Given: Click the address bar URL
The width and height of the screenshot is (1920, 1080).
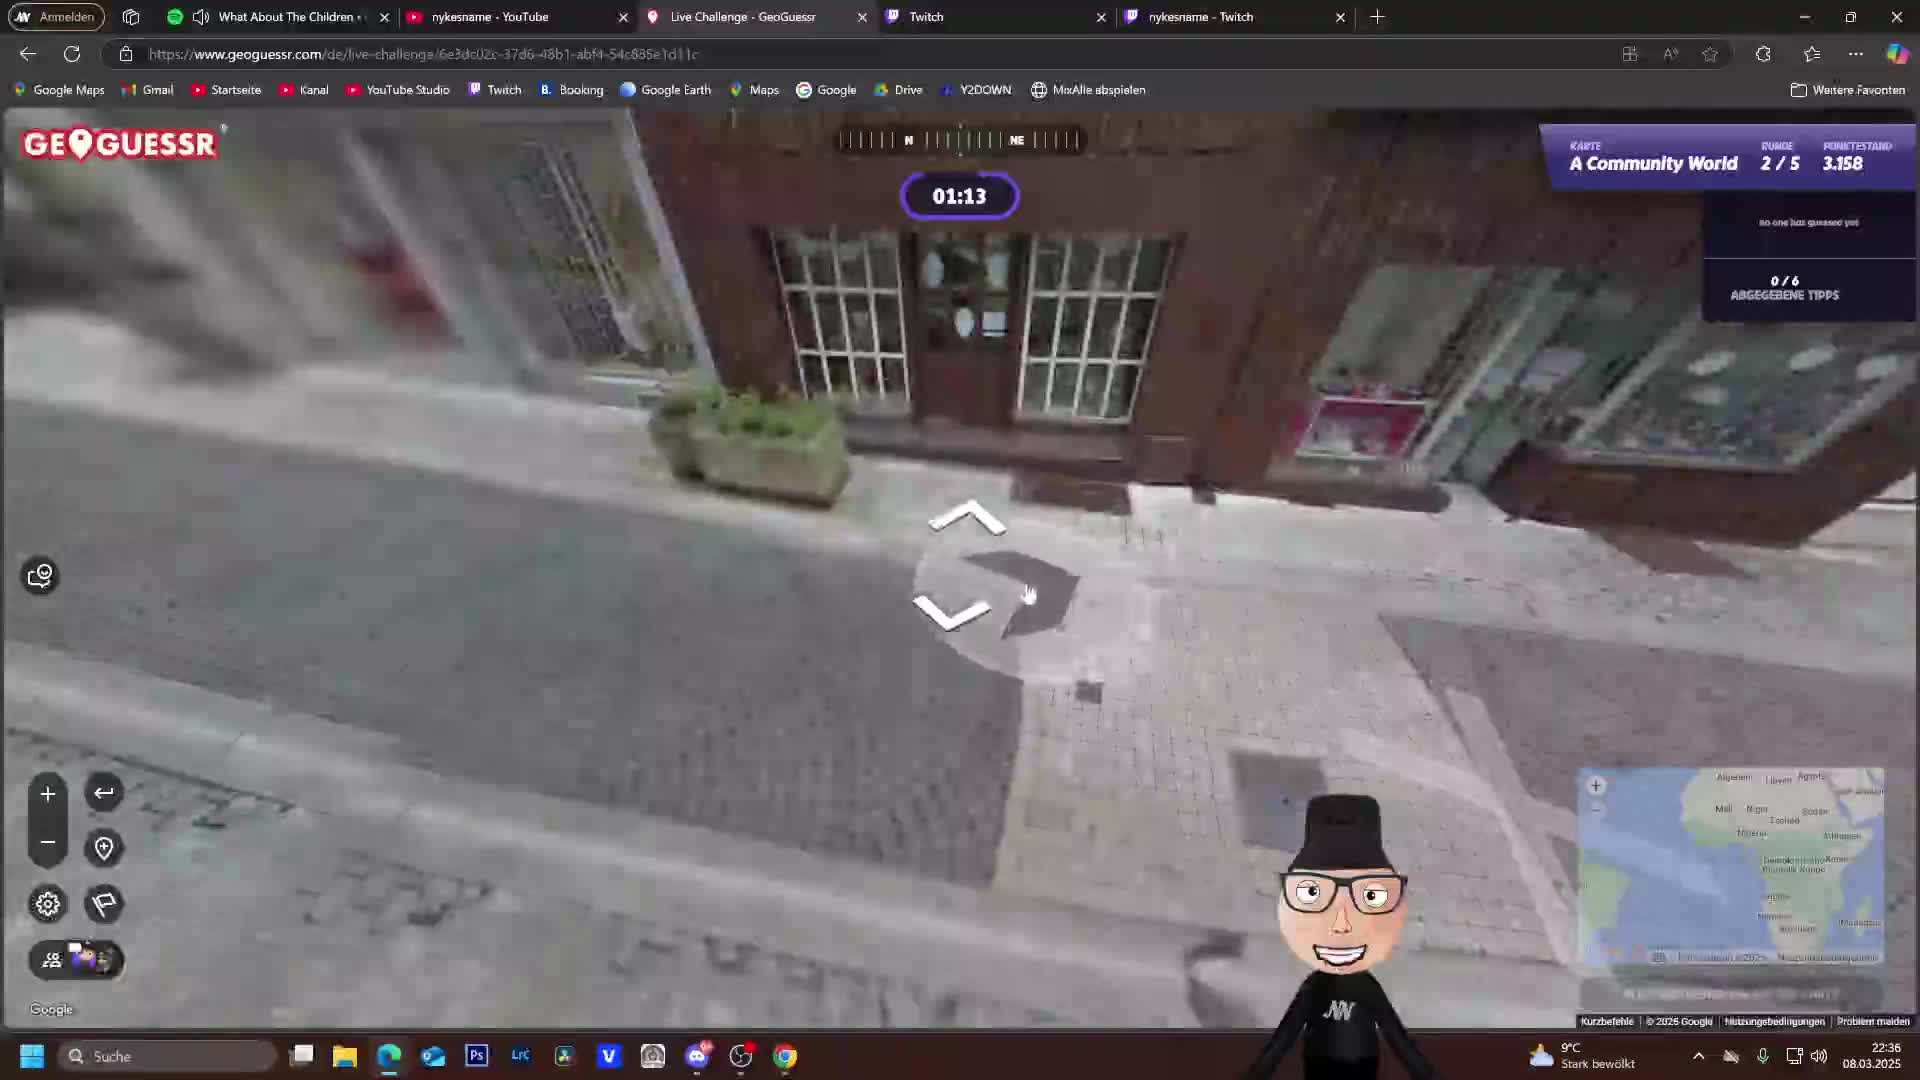Looking at the screenshot, I should click(423, 54).
